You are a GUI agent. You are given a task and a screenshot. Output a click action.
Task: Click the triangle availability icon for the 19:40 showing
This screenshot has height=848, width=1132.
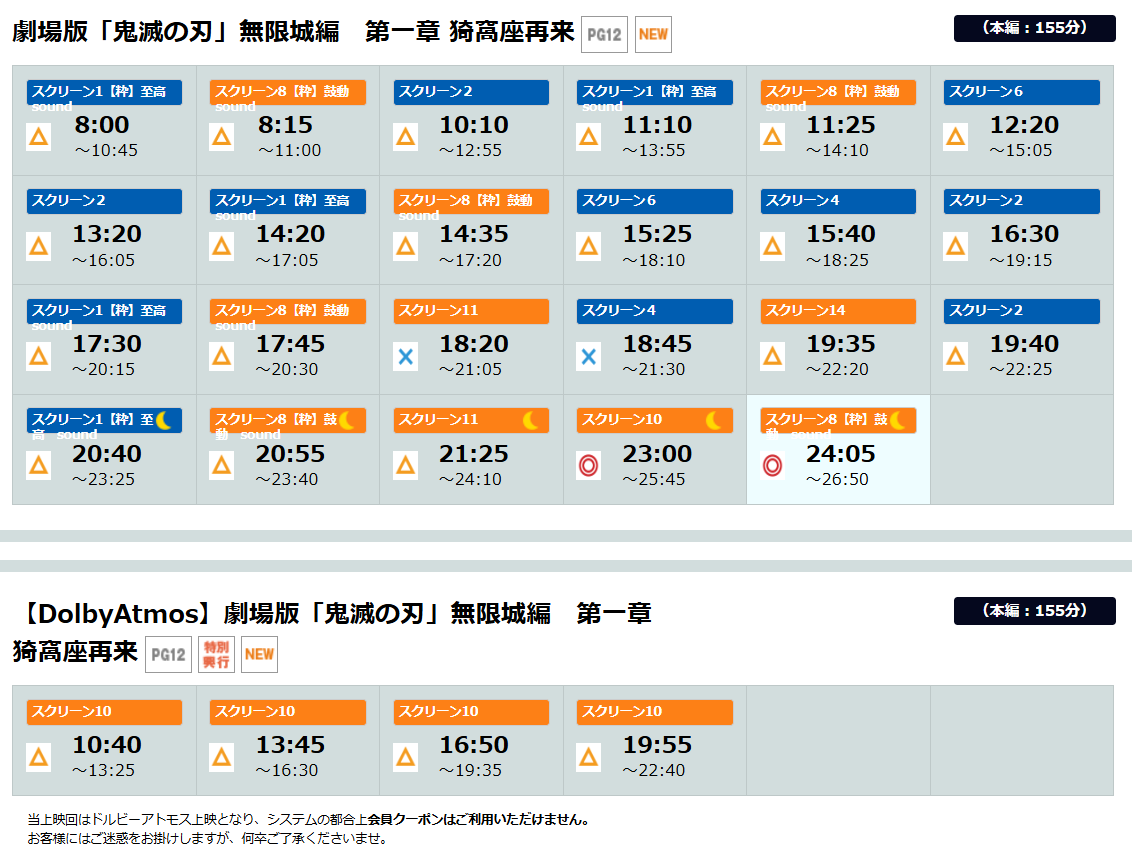coord(956,357)
